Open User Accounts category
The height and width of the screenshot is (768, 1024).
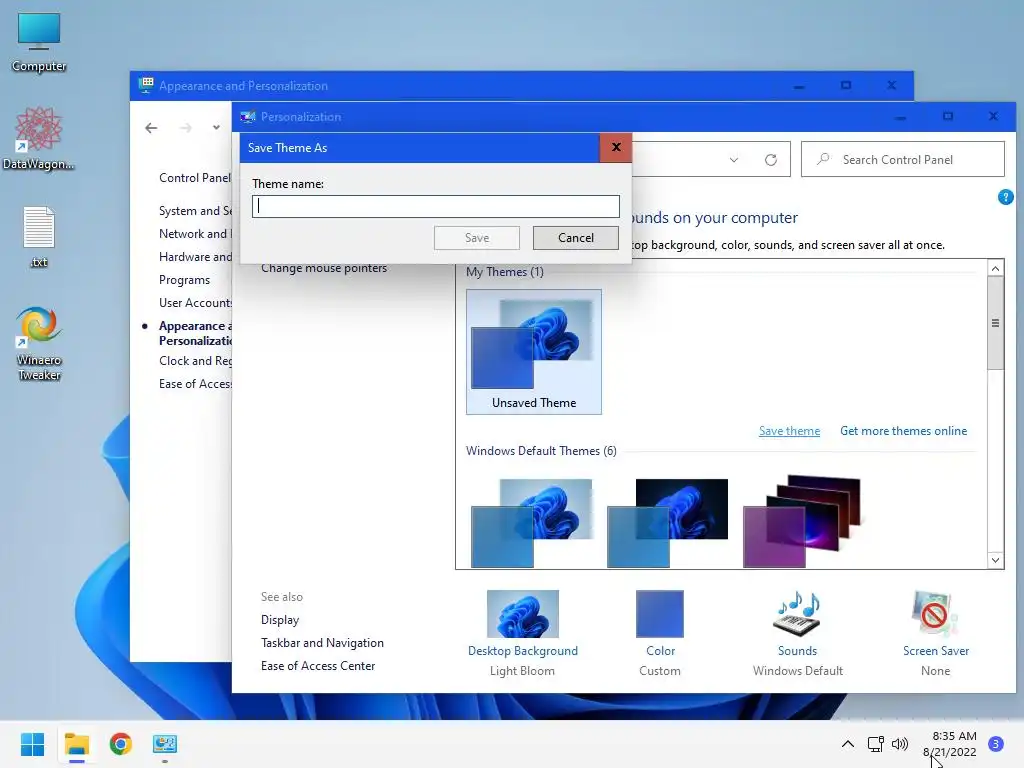click(x=195, y=303)
